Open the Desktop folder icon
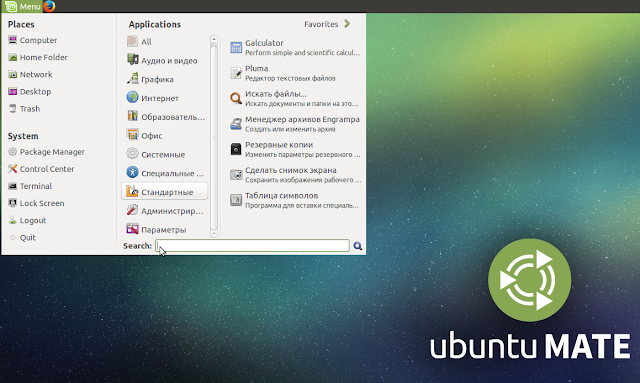 pos(13,91)
